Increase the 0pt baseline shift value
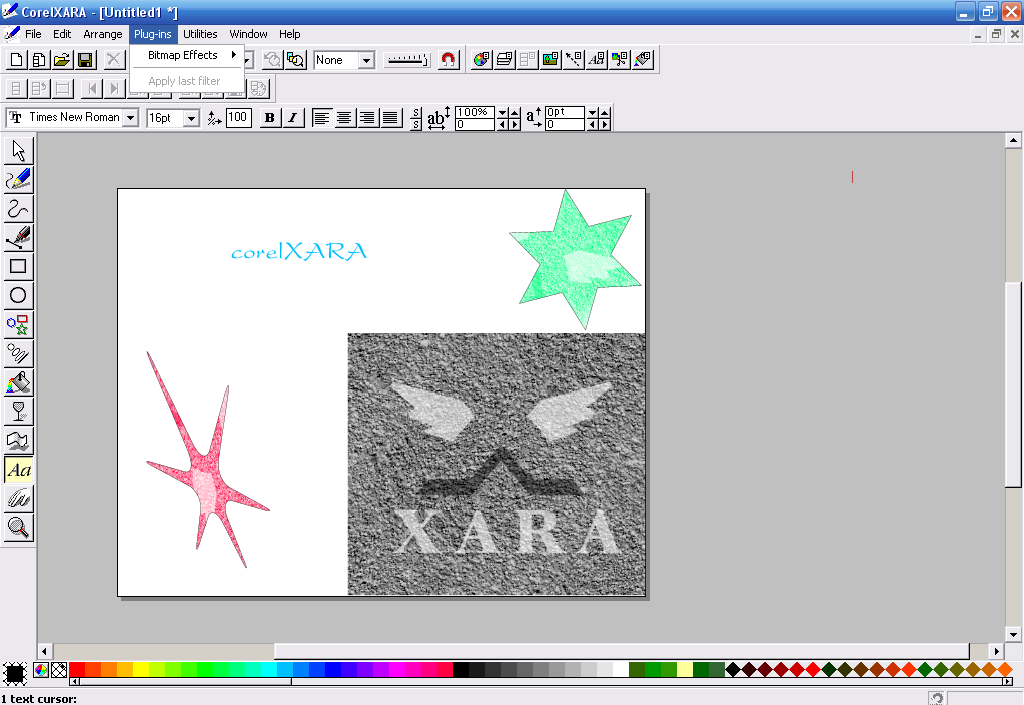1024x705 pixels. click(x=604, y=113)
